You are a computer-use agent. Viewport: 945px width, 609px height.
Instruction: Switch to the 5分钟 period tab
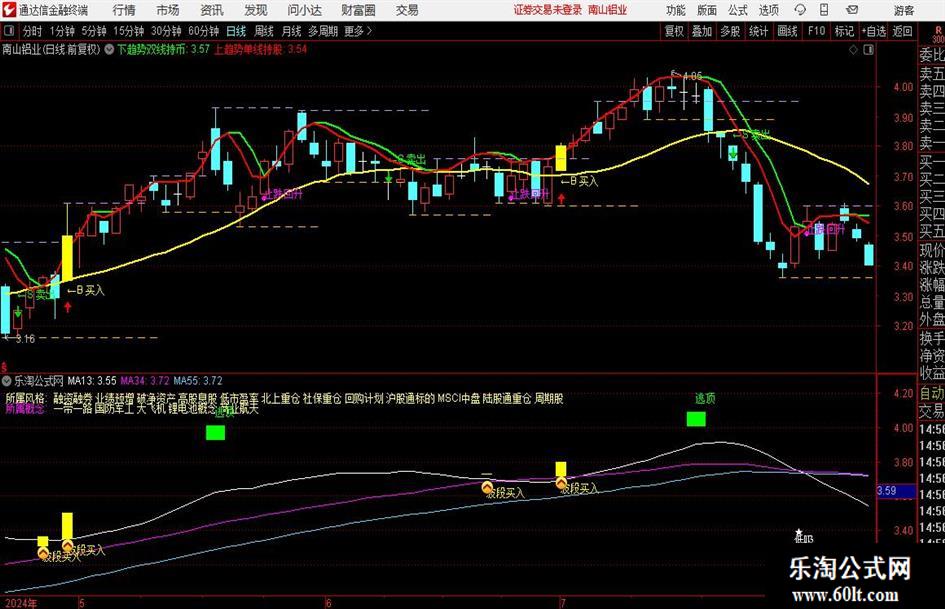point(94,31)
